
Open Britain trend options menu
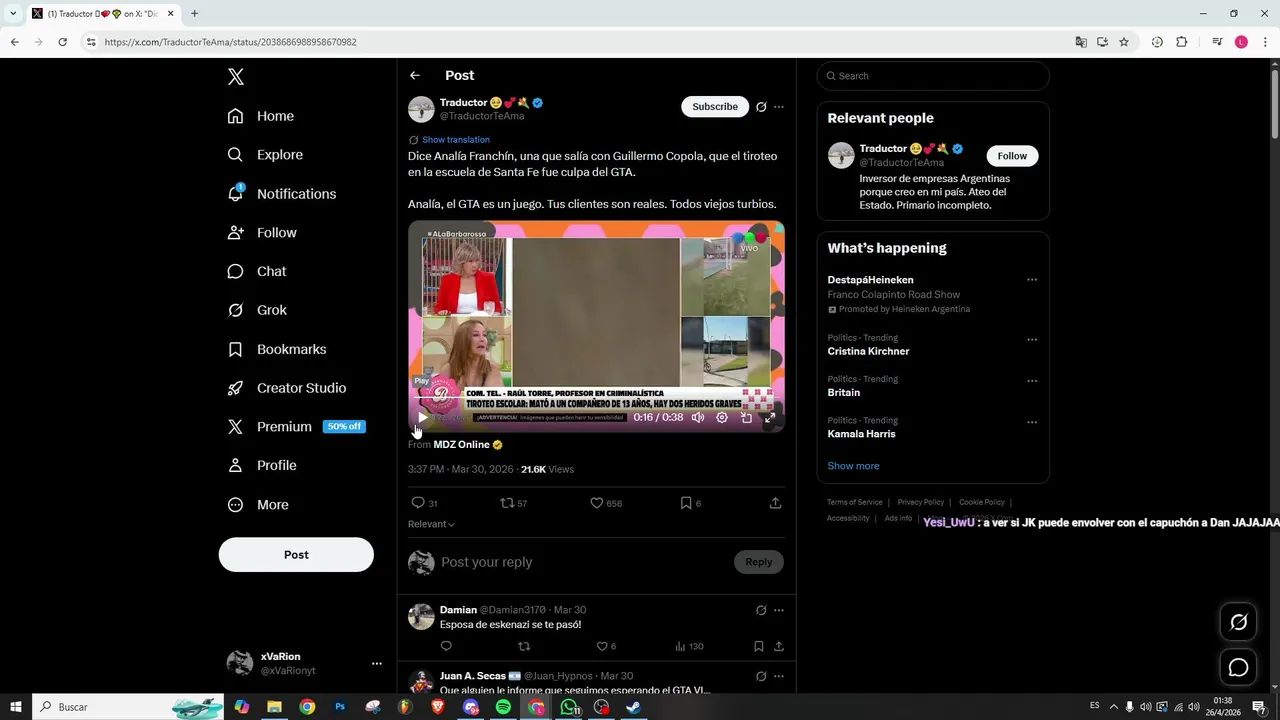(1032, 380)
